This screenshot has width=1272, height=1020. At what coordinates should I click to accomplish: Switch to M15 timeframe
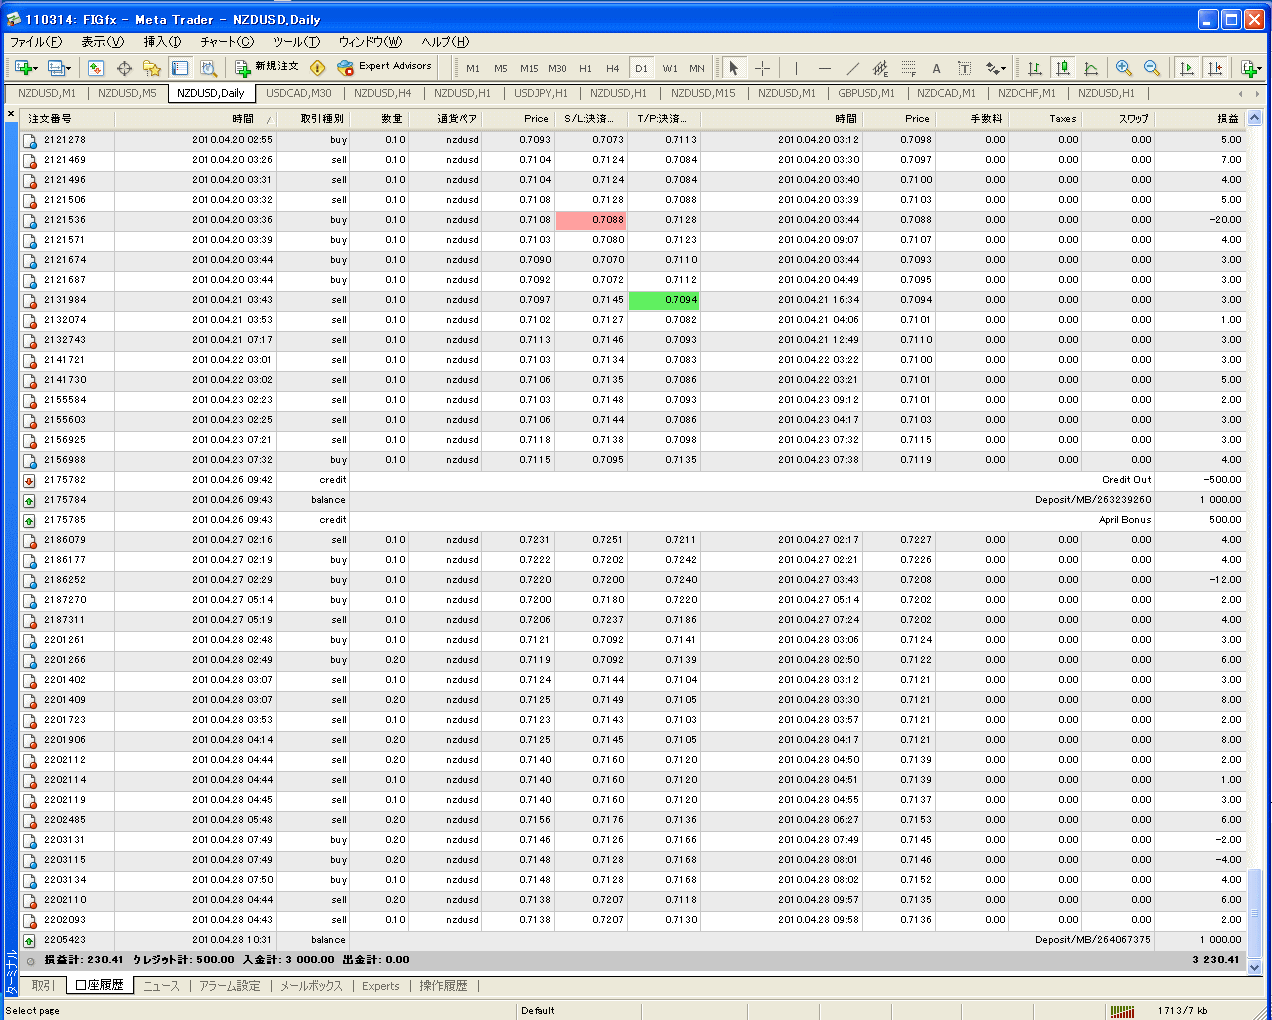click(x=529, y=68)
